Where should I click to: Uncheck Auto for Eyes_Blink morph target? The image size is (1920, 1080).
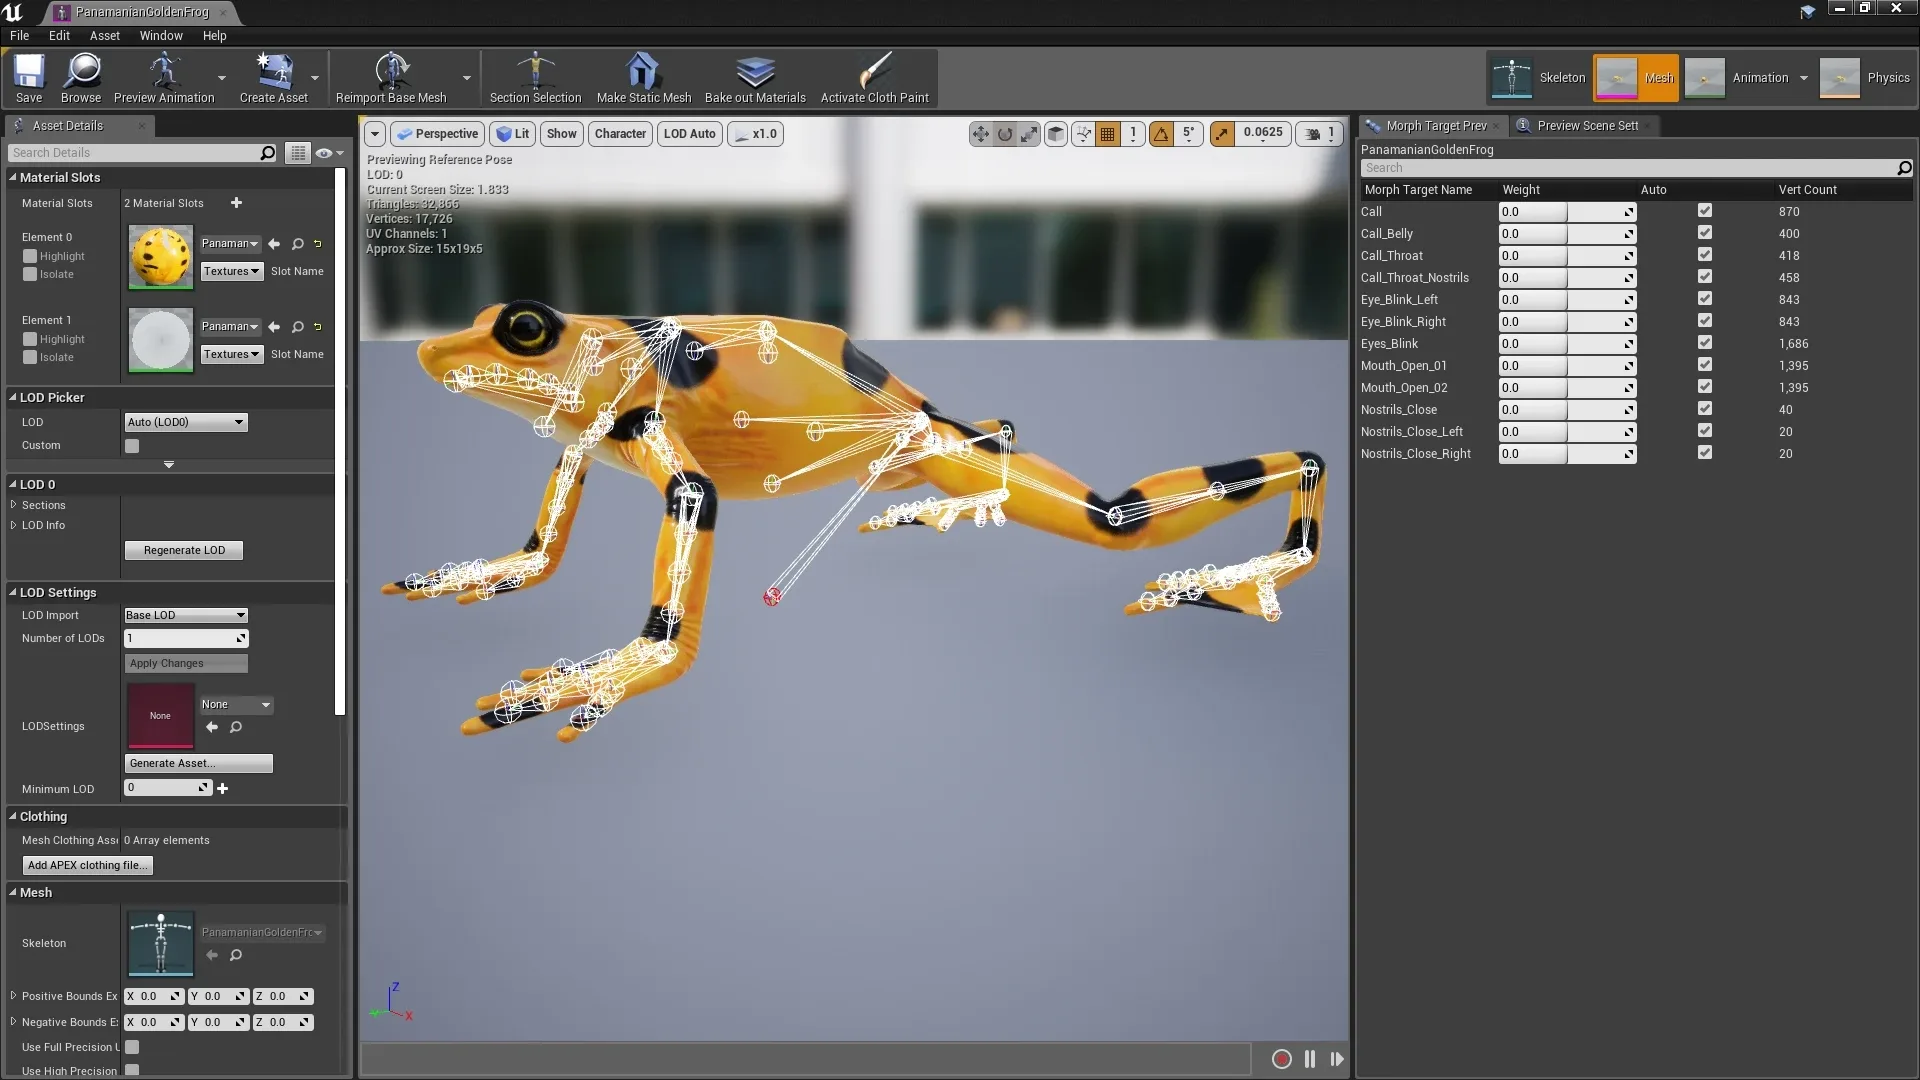pos(1705,343)
